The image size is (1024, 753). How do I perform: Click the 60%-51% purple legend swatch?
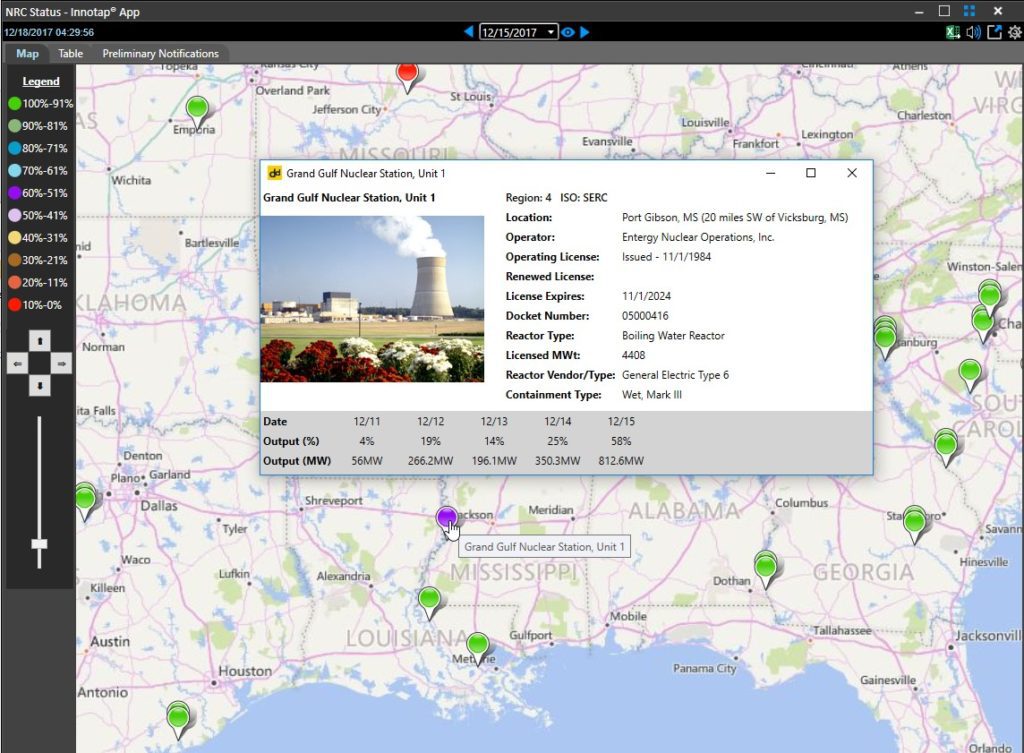point(14,193)
